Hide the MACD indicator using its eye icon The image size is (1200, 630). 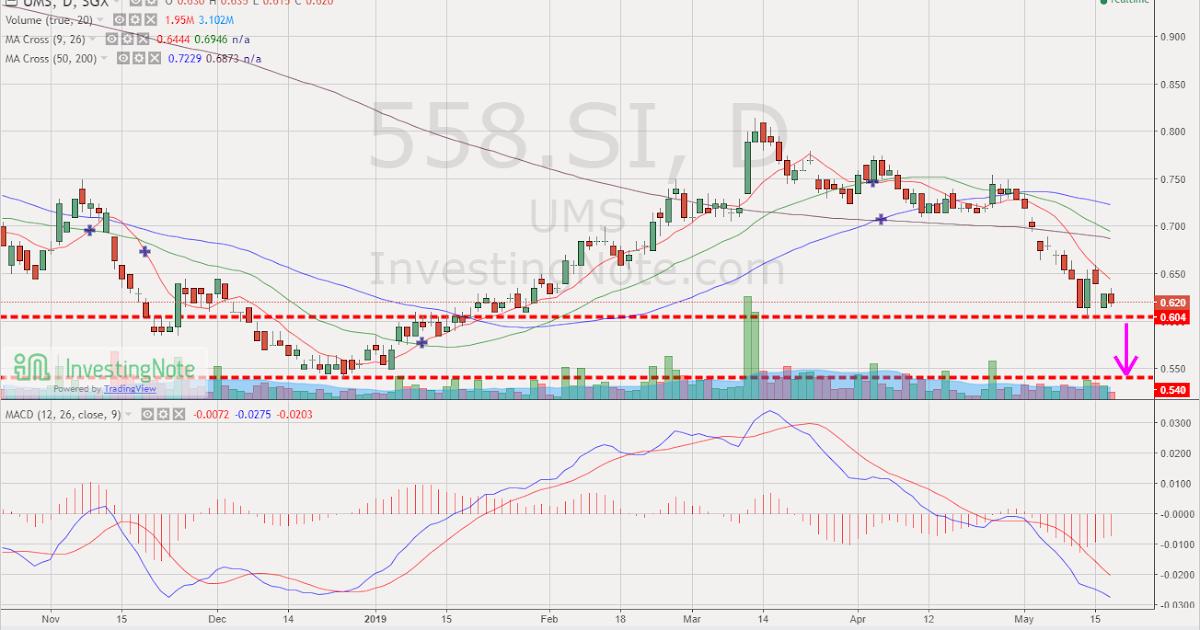(147, 414)
